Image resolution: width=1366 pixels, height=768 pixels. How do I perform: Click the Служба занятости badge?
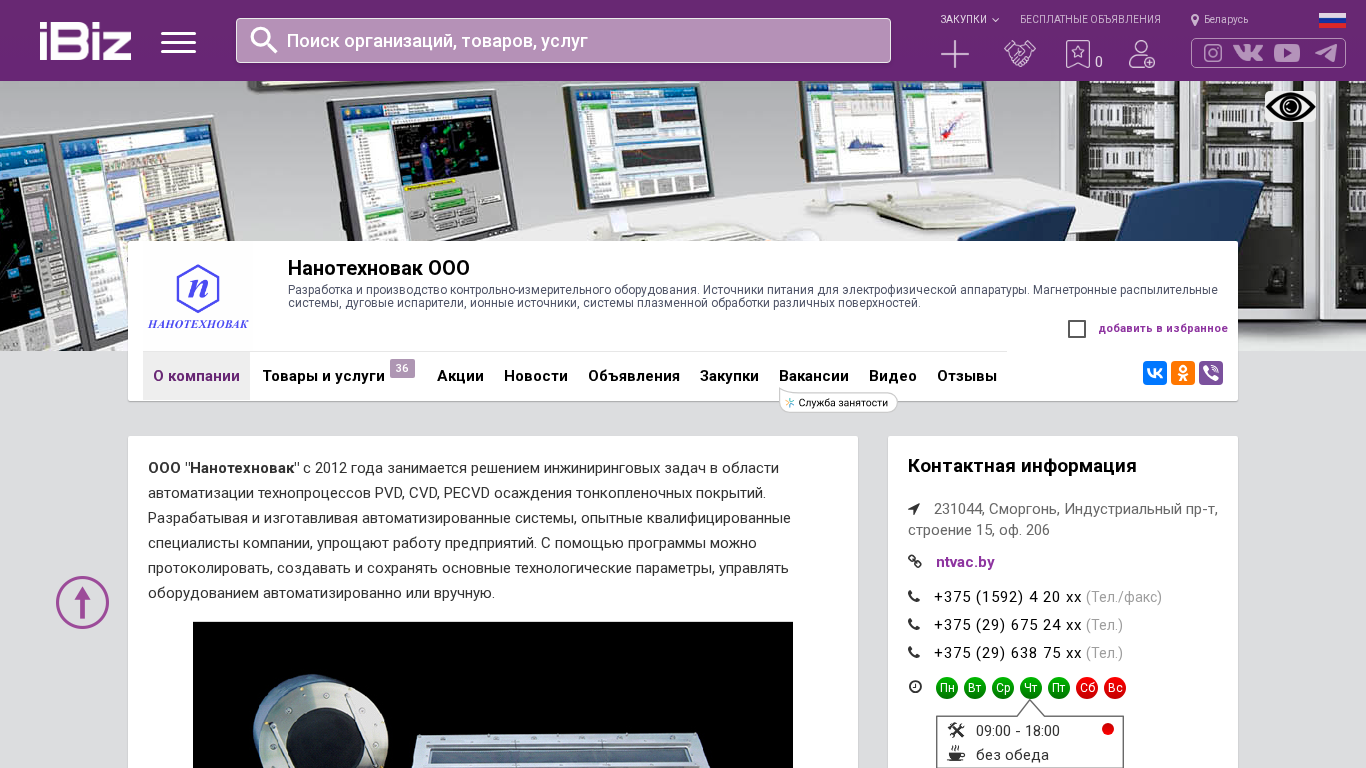[x=838, y=402]
